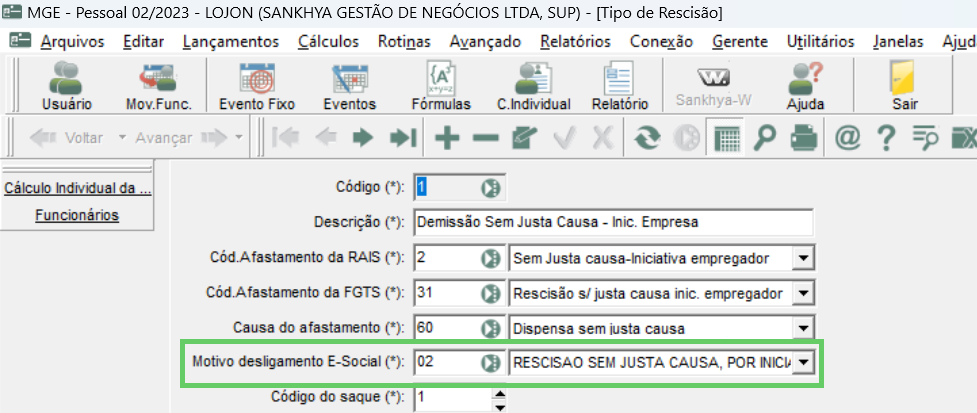This screenshot has width=977, height=413.
Task: Open the Voltar history dropdown arrow
Action: point(122,138)
